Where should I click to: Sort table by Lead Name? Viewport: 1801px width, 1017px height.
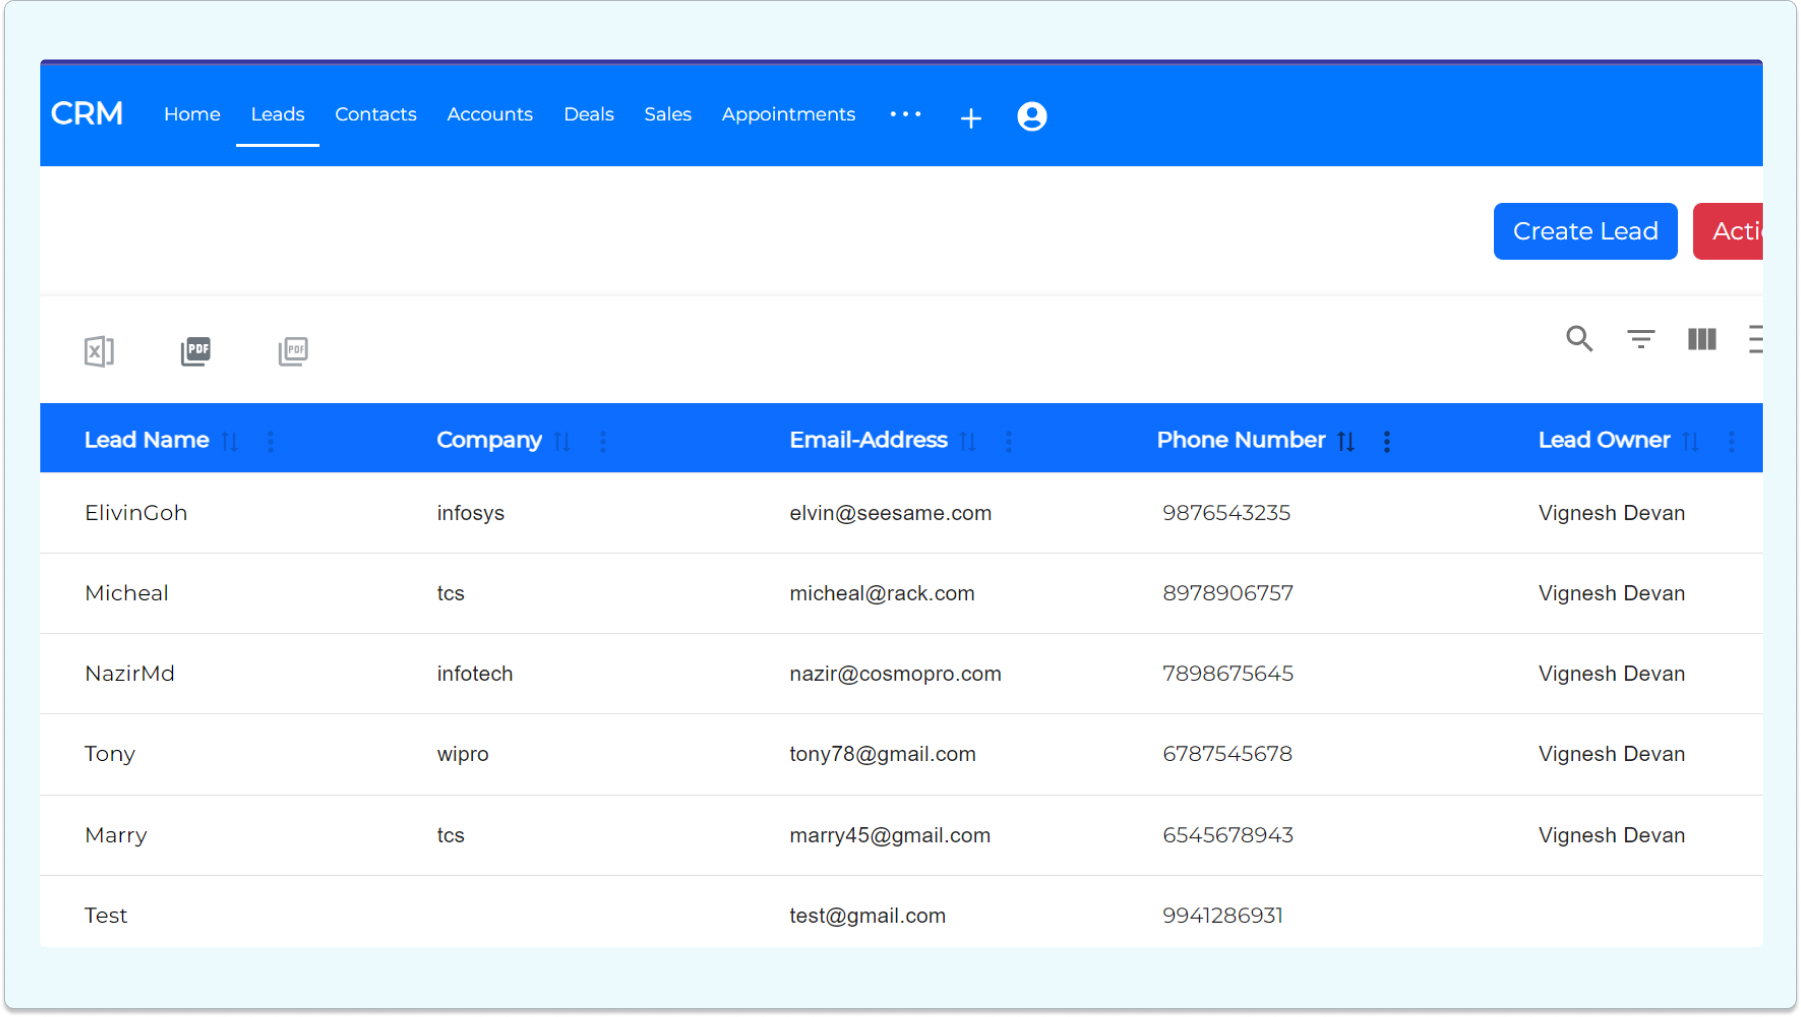tap(230, 441)
